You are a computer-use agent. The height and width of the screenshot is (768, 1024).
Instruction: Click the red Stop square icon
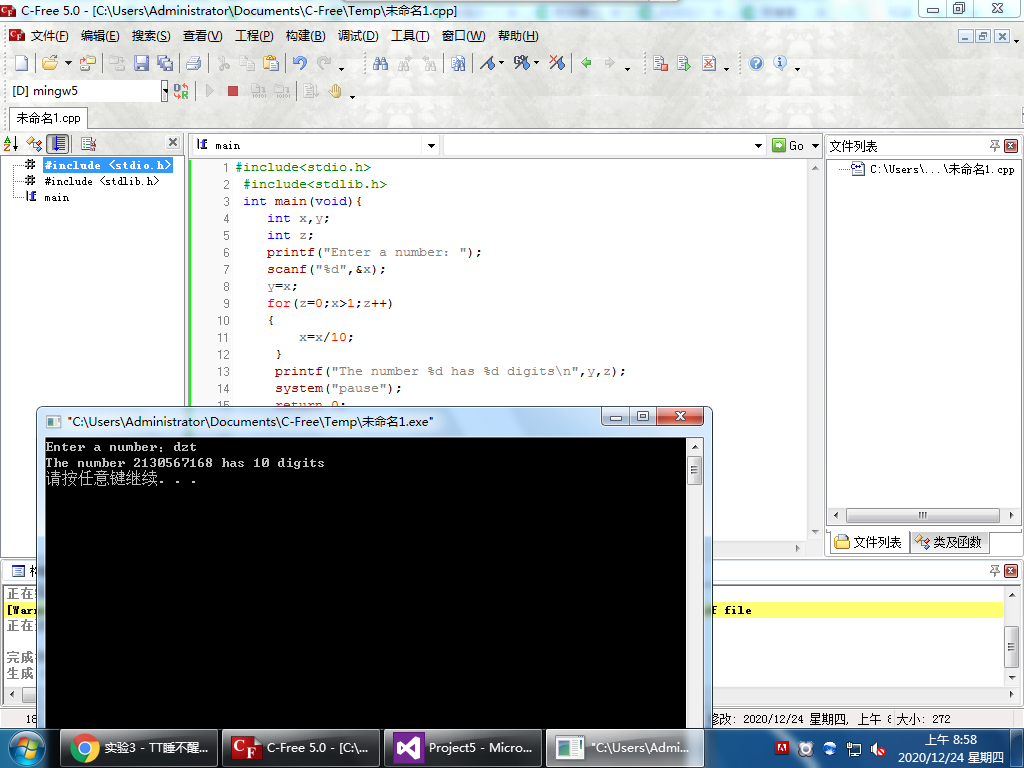pyautogui.click(x=232, y=91)
